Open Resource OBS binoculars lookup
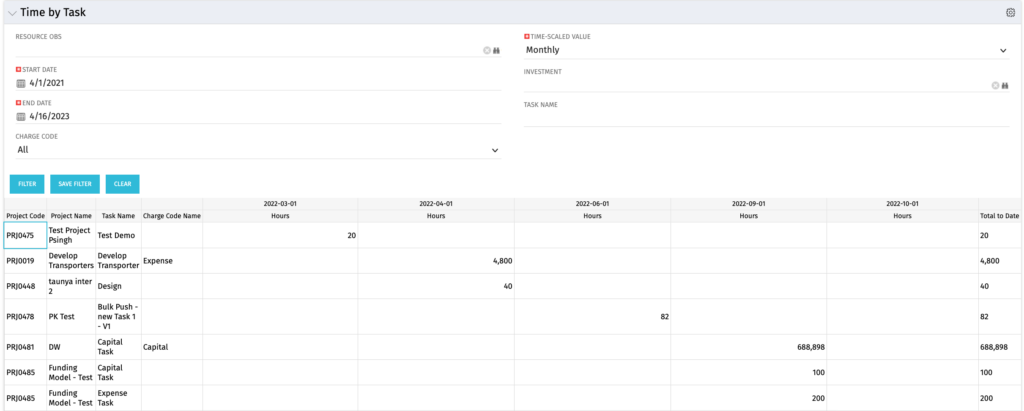Screen dimensions: 1024x411 point(496,50)
